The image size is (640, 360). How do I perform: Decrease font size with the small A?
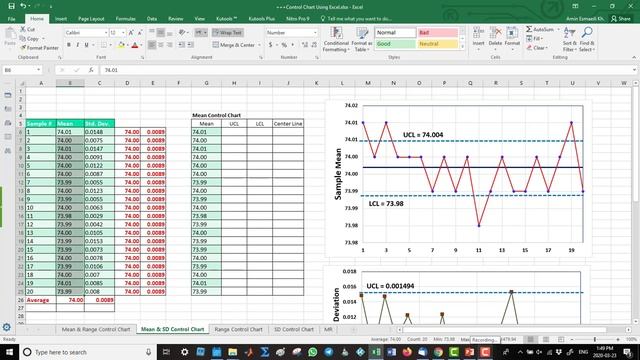coord(140,33)
